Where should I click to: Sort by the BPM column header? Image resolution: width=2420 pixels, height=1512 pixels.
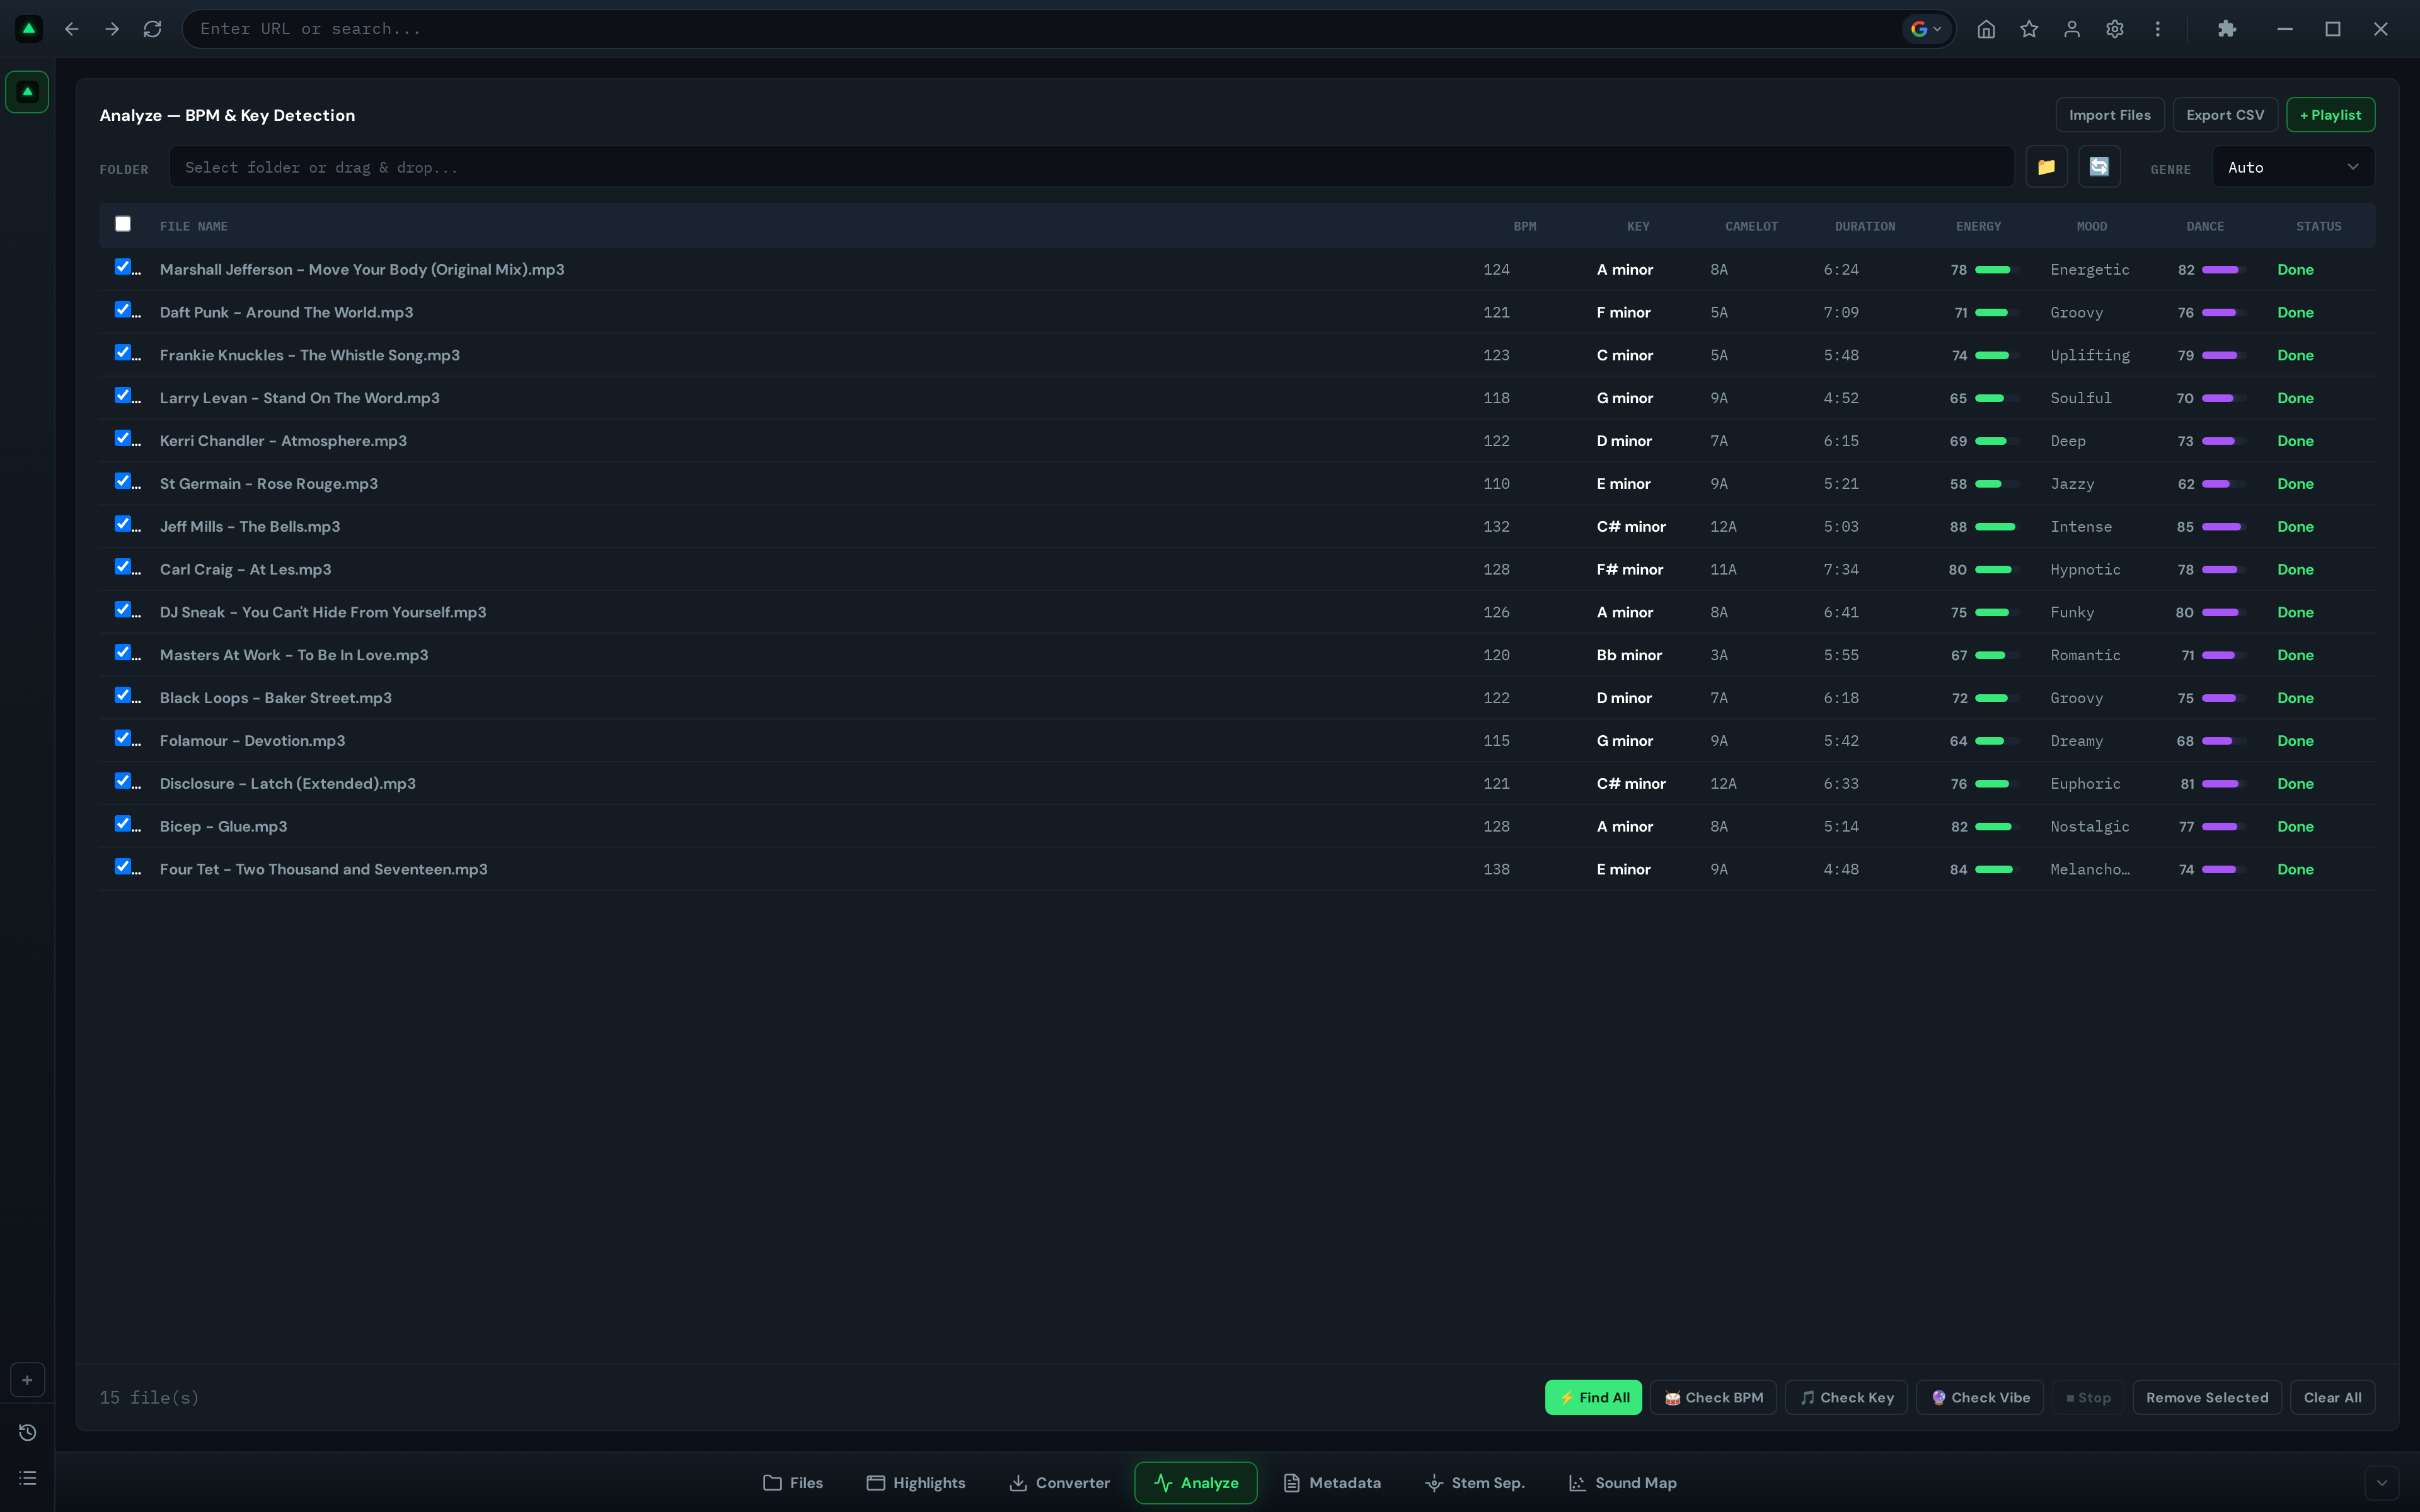click(x=1525, y=227)
